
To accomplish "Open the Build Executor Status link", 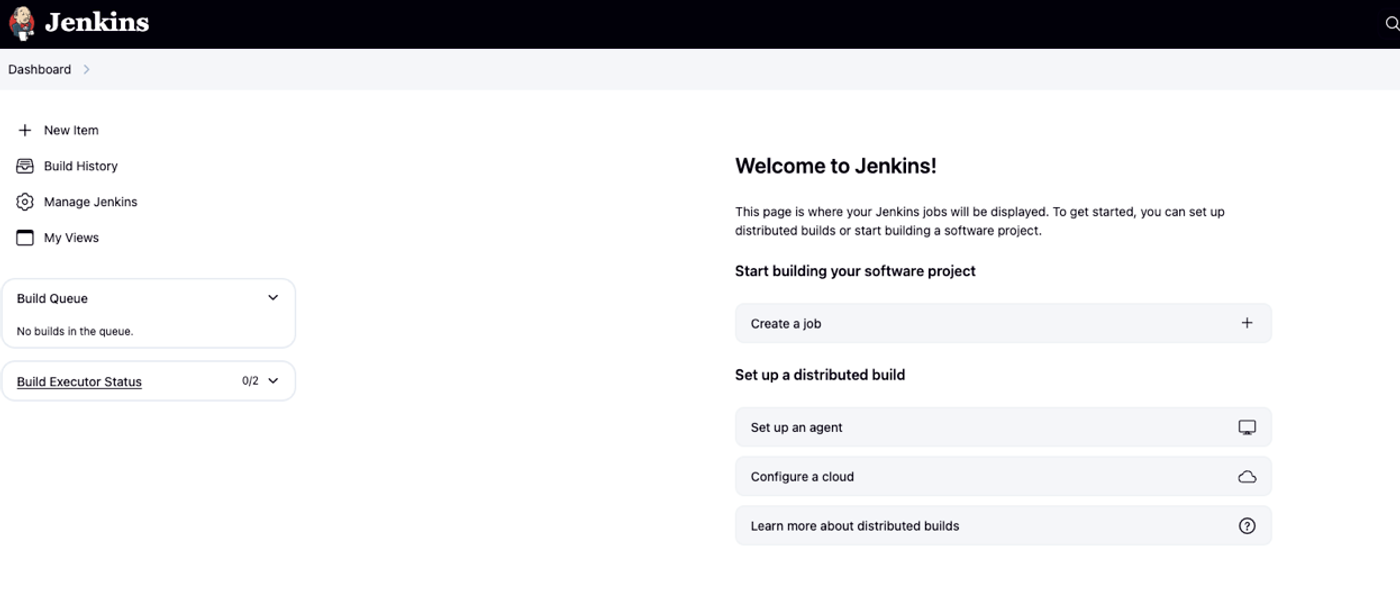I will pos(79,382).
